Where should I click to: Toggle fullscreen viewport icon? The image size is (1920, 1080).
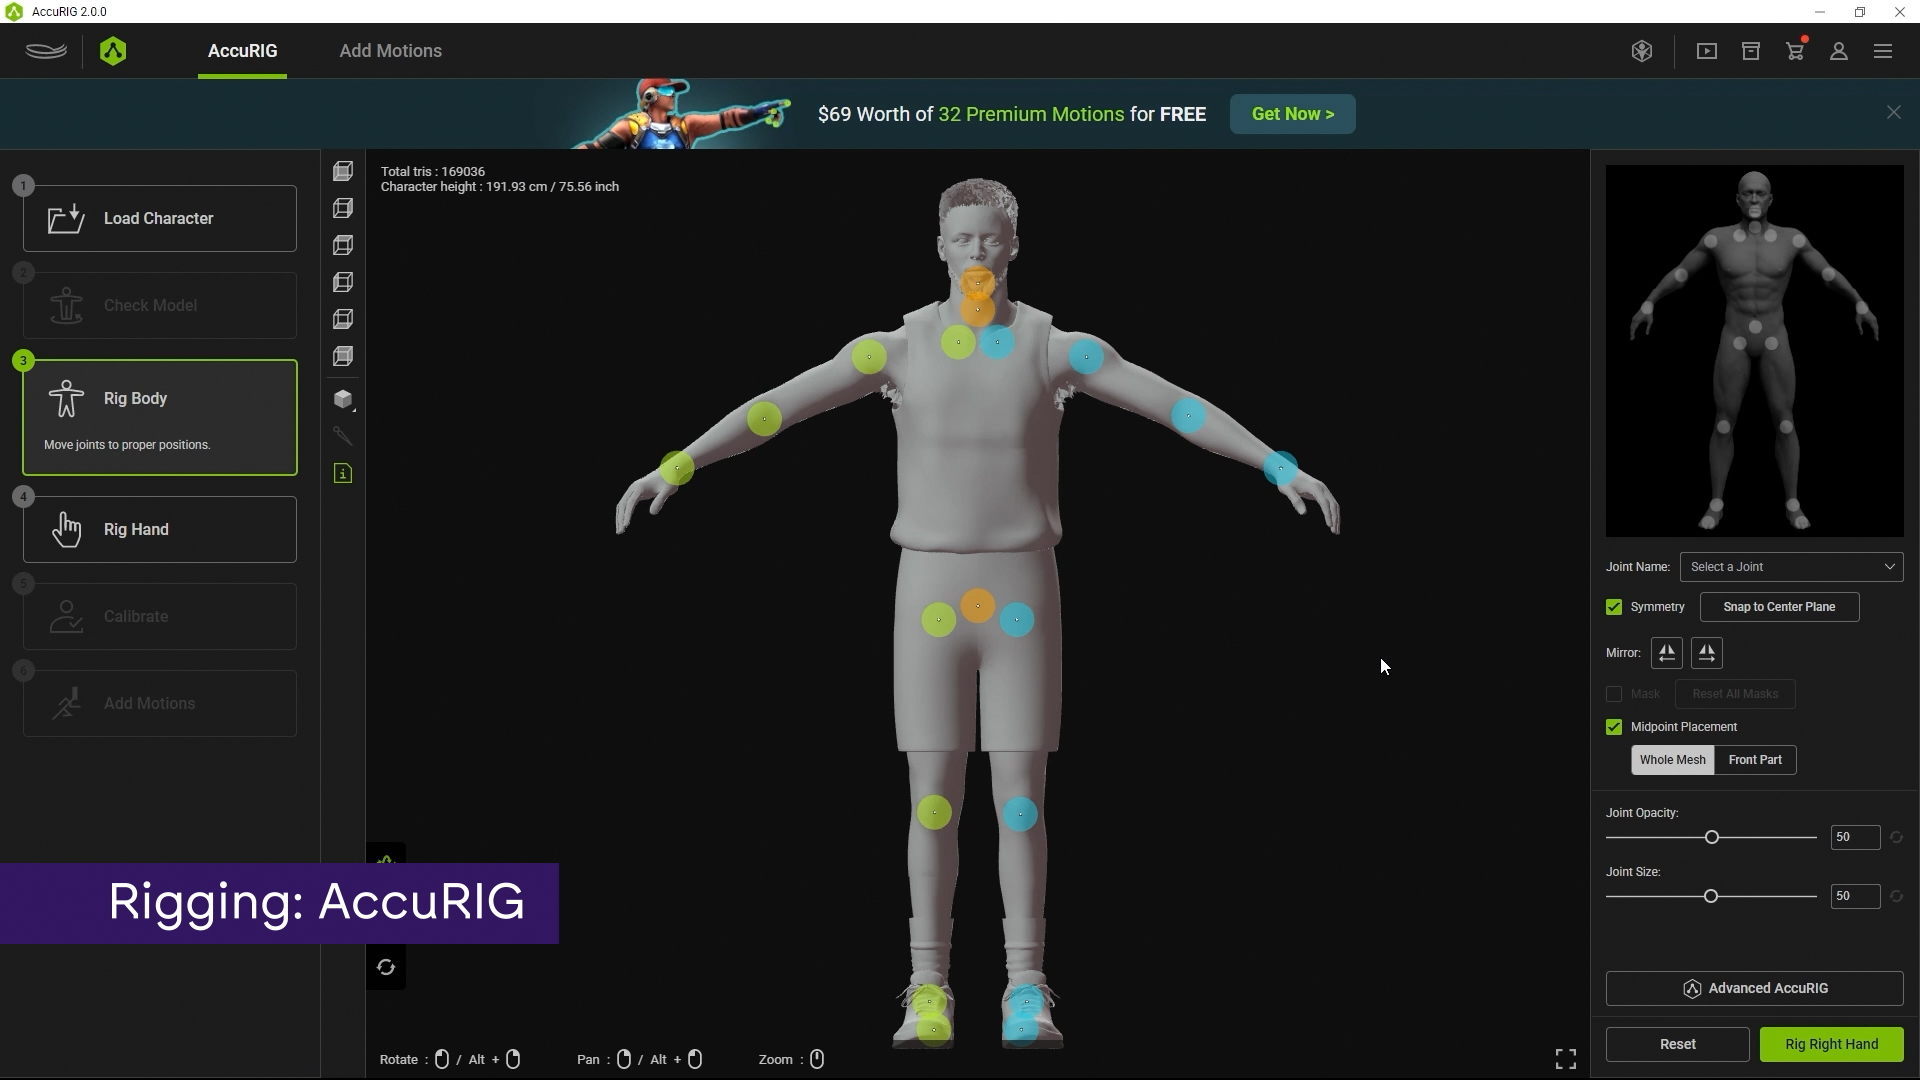1566,1059
